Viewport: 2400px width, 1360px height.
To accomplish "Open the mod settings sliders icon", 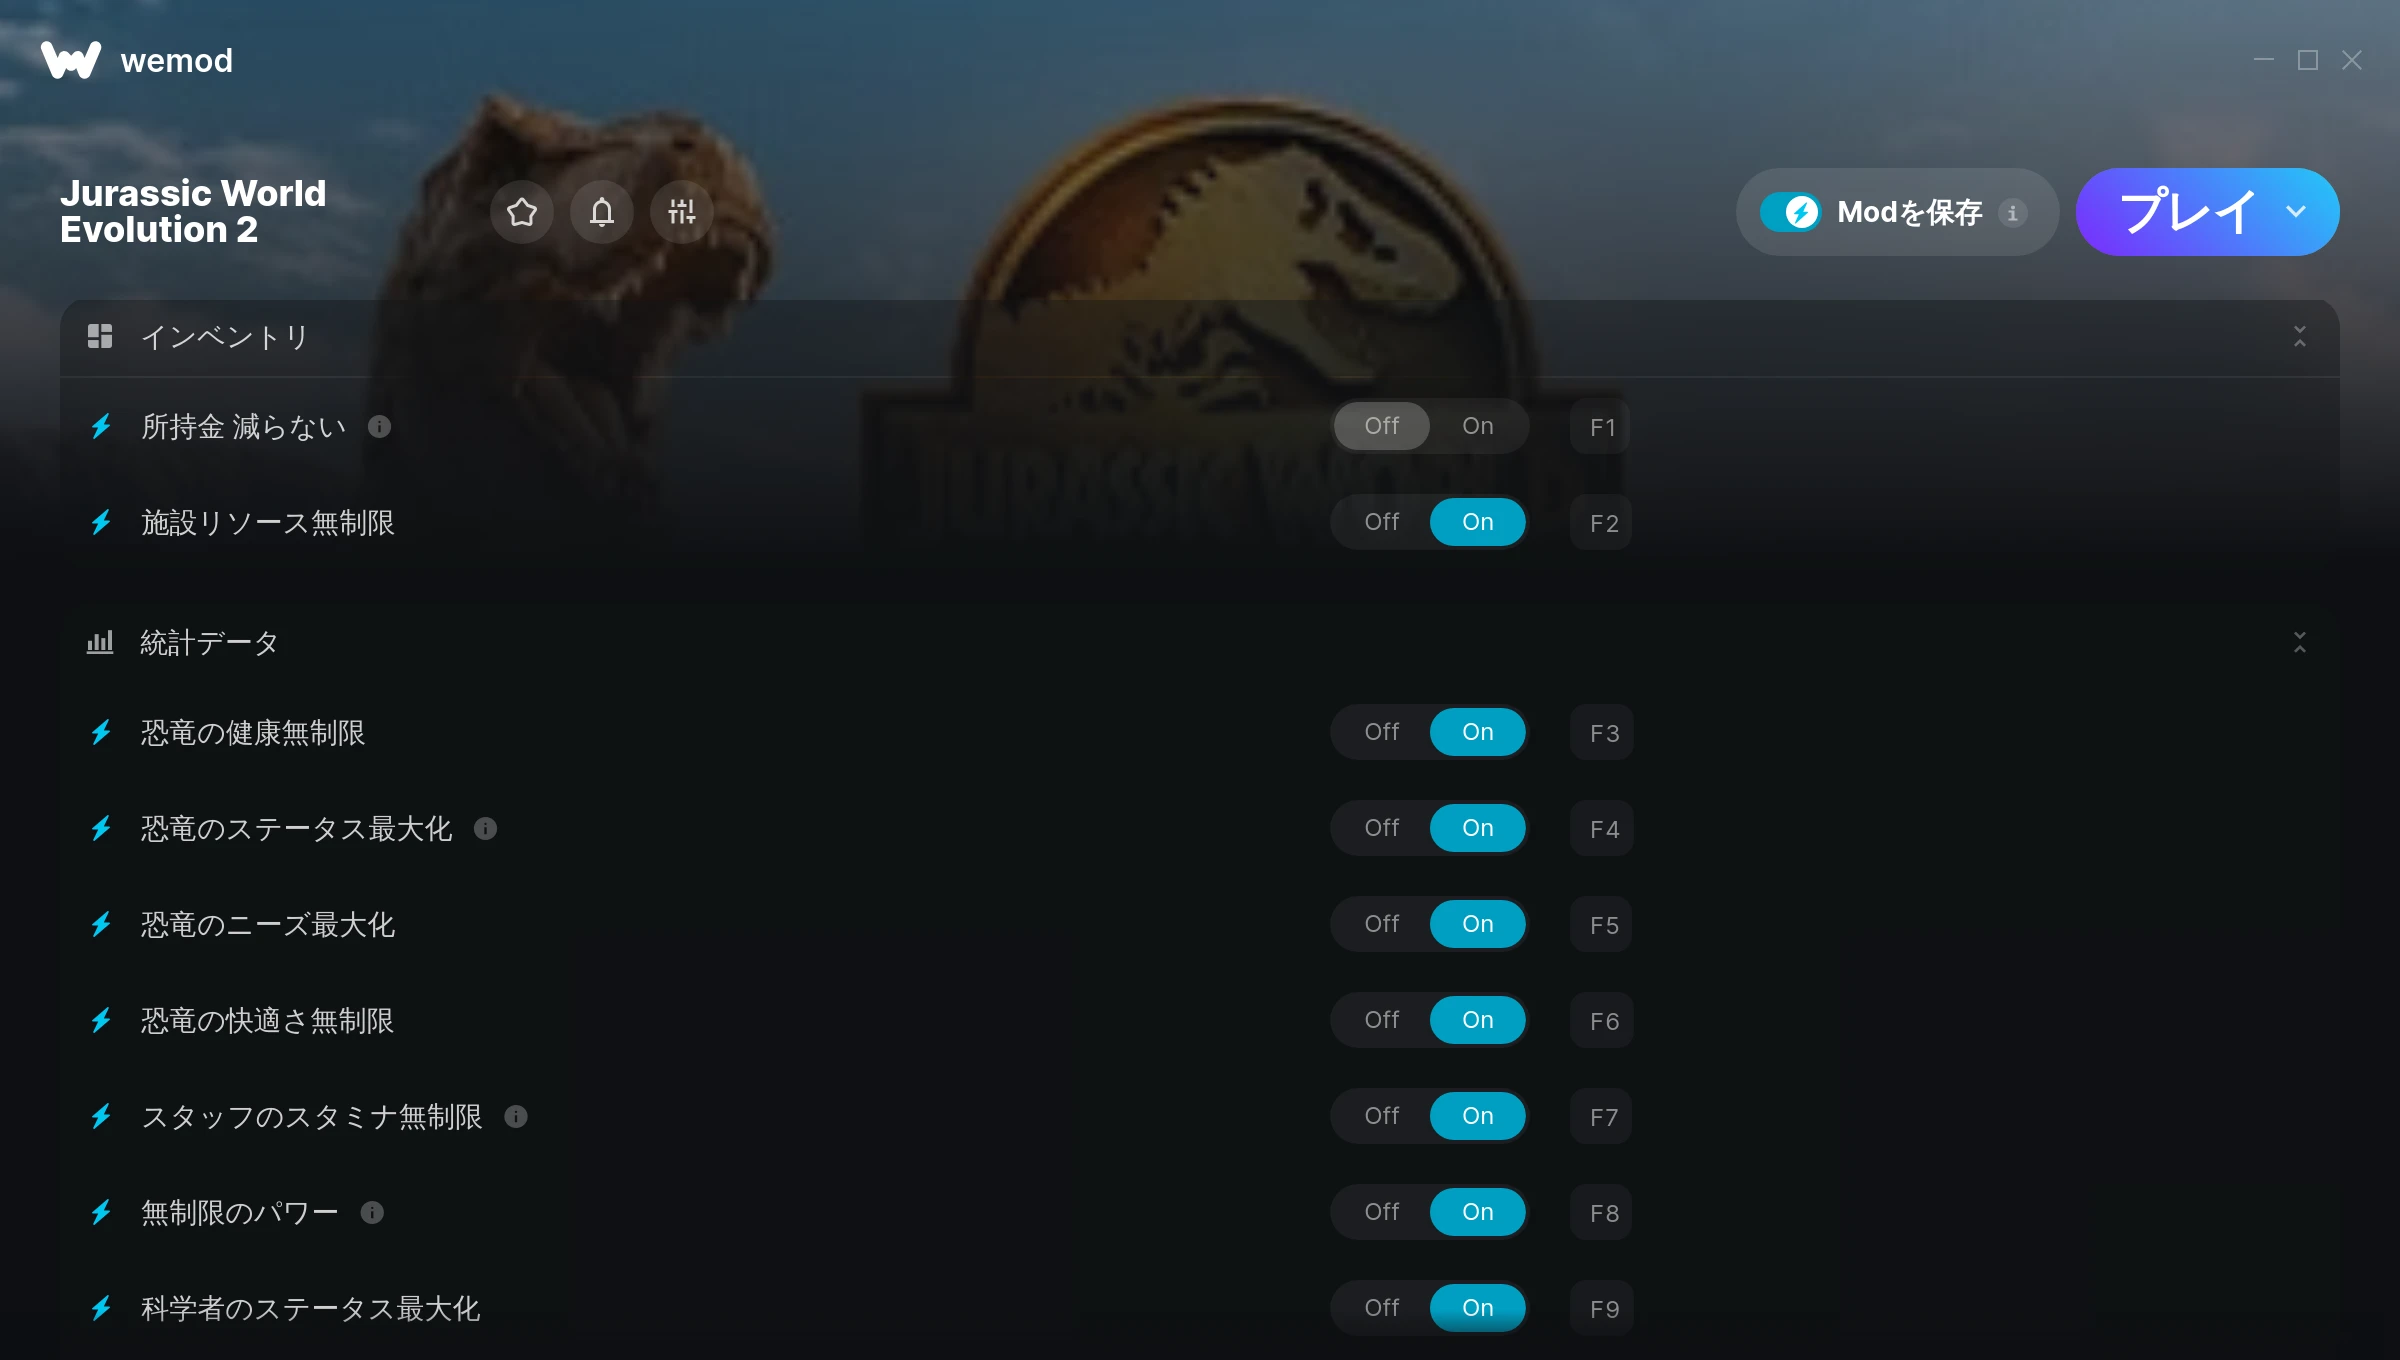I will [682, 212].
